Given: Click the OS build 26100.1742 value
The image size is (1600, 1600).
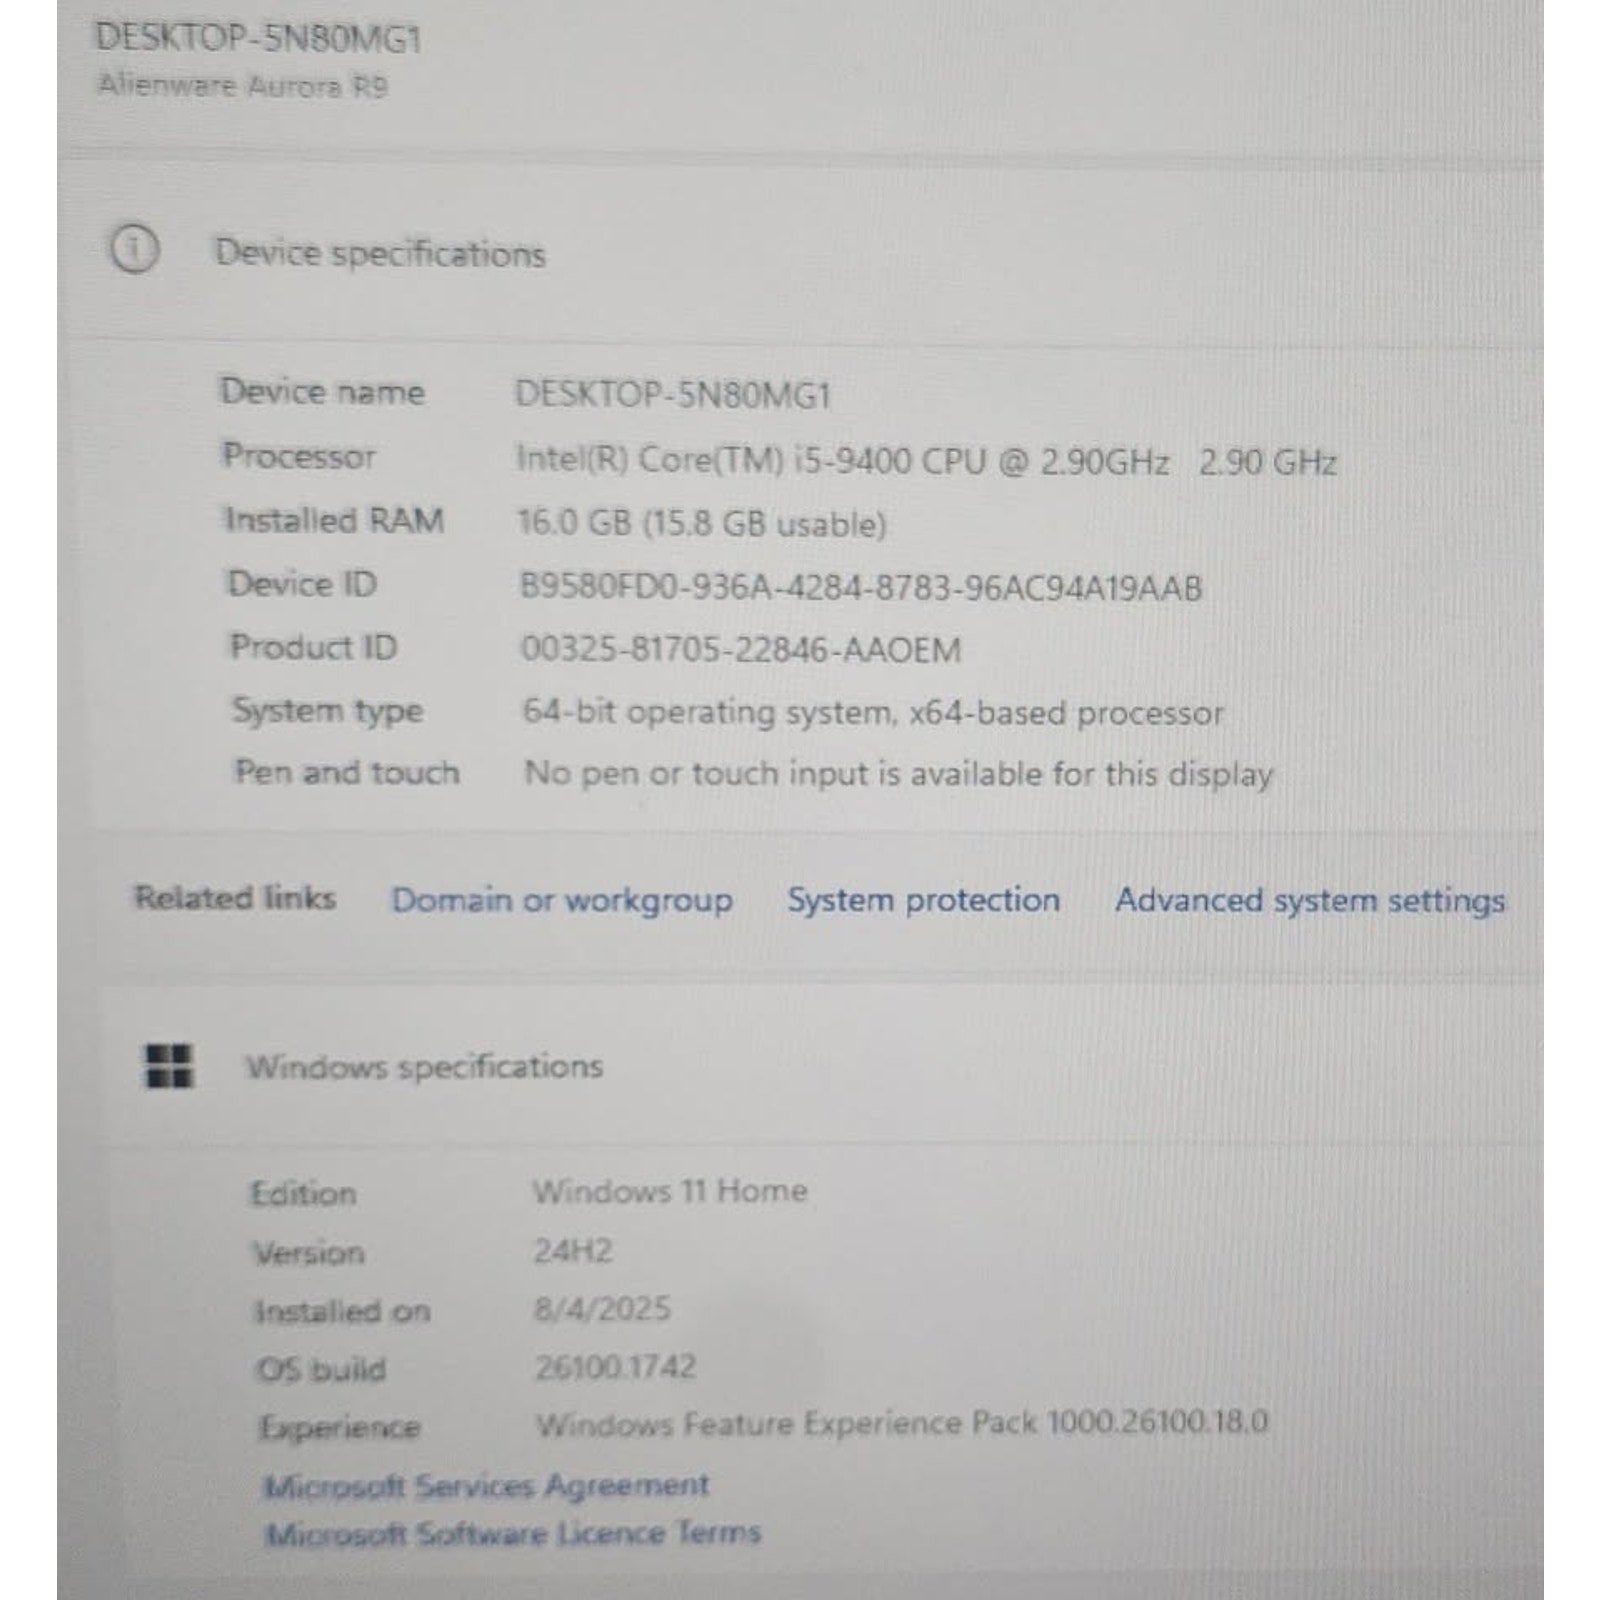Looking at the screenshot, I should point(615,1367).
